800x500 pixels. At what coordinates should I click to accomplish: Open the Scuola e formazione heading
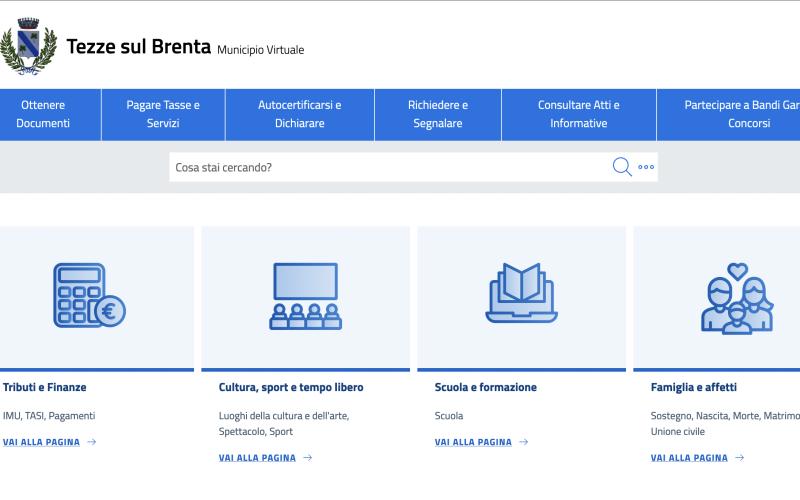[486, 387]
